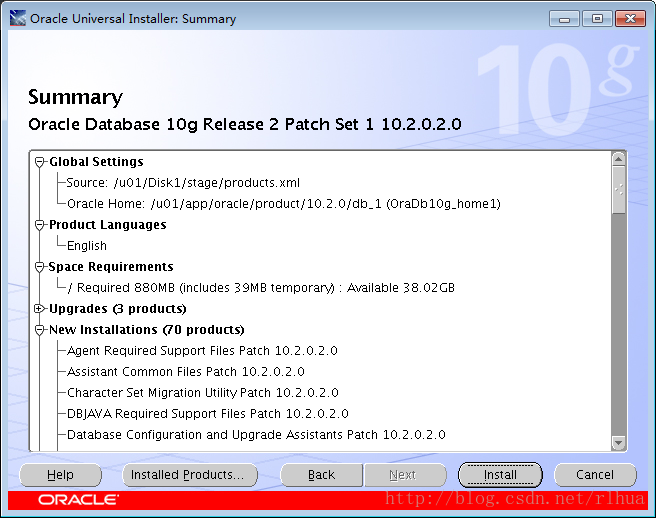656x518 pixels.
Task: Select the Source: /u01/Disk1/stage/products.xml row
Action: point(183,183)
